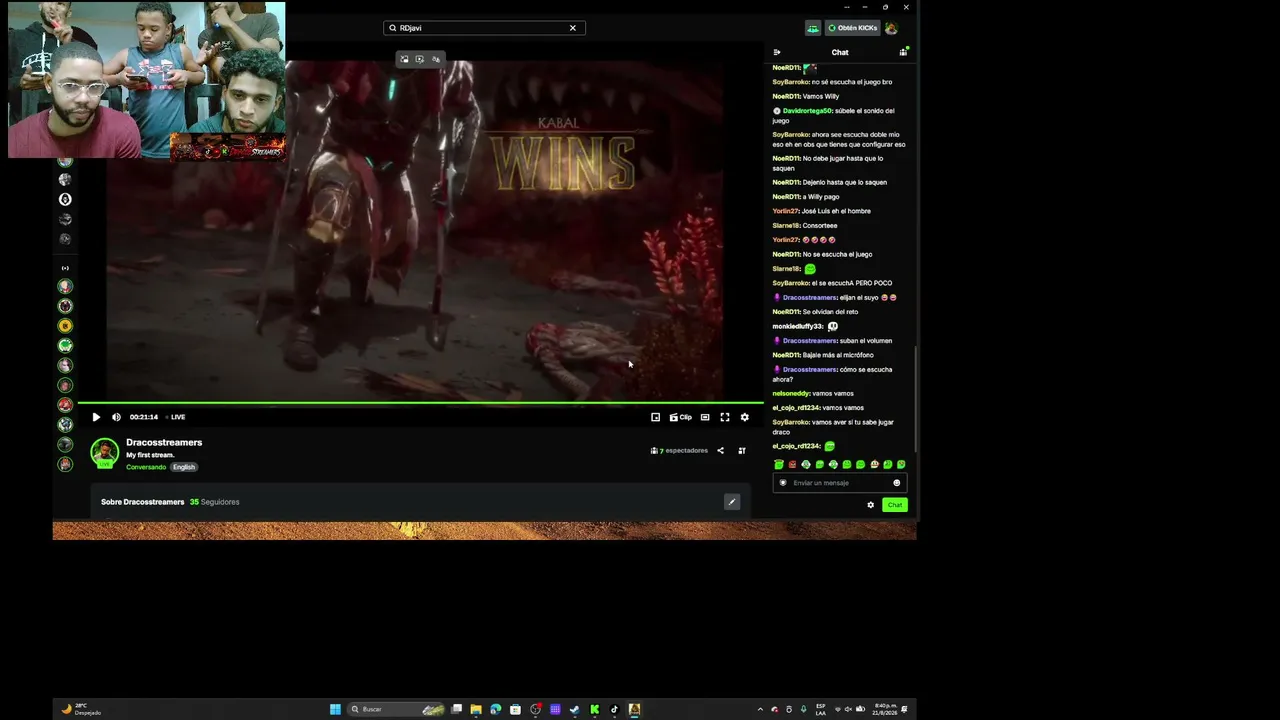The image size is (1280, 720).
Task: Click the Obtén KICKs button
Action: (852, 28)
